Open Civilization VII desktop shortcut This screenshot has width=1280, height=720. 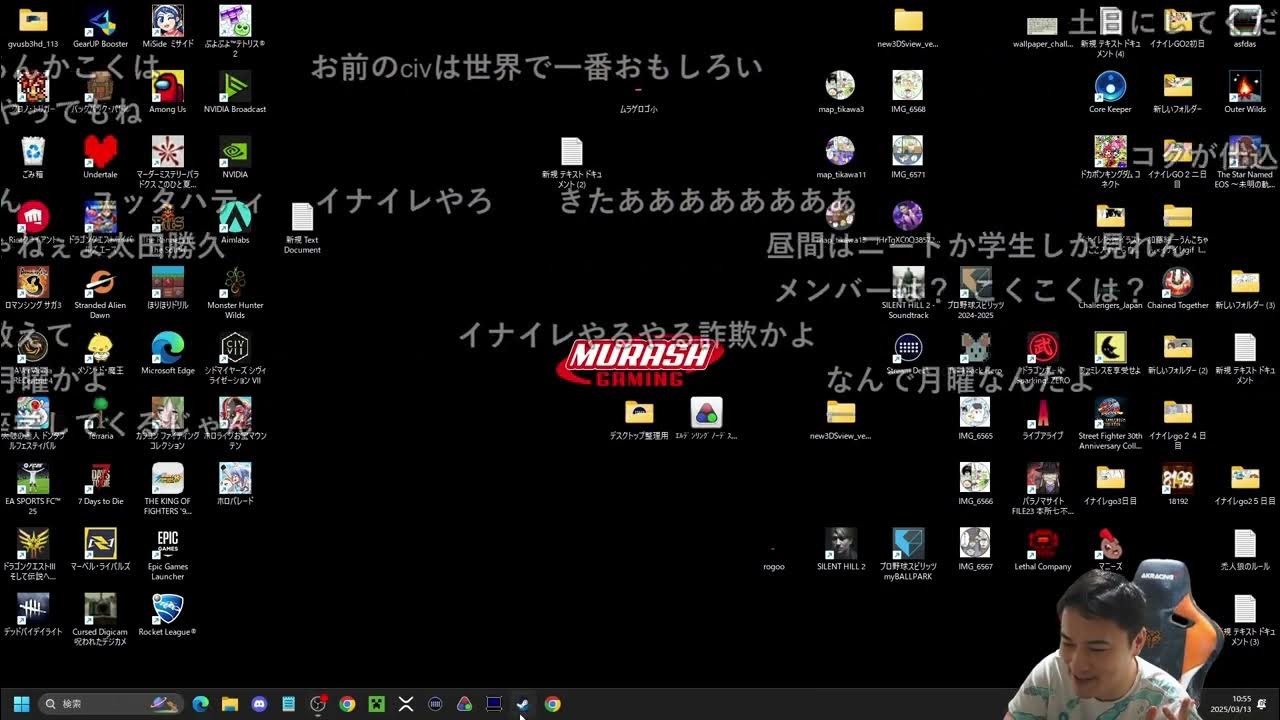pyautogui.click(x=235, y=348)
